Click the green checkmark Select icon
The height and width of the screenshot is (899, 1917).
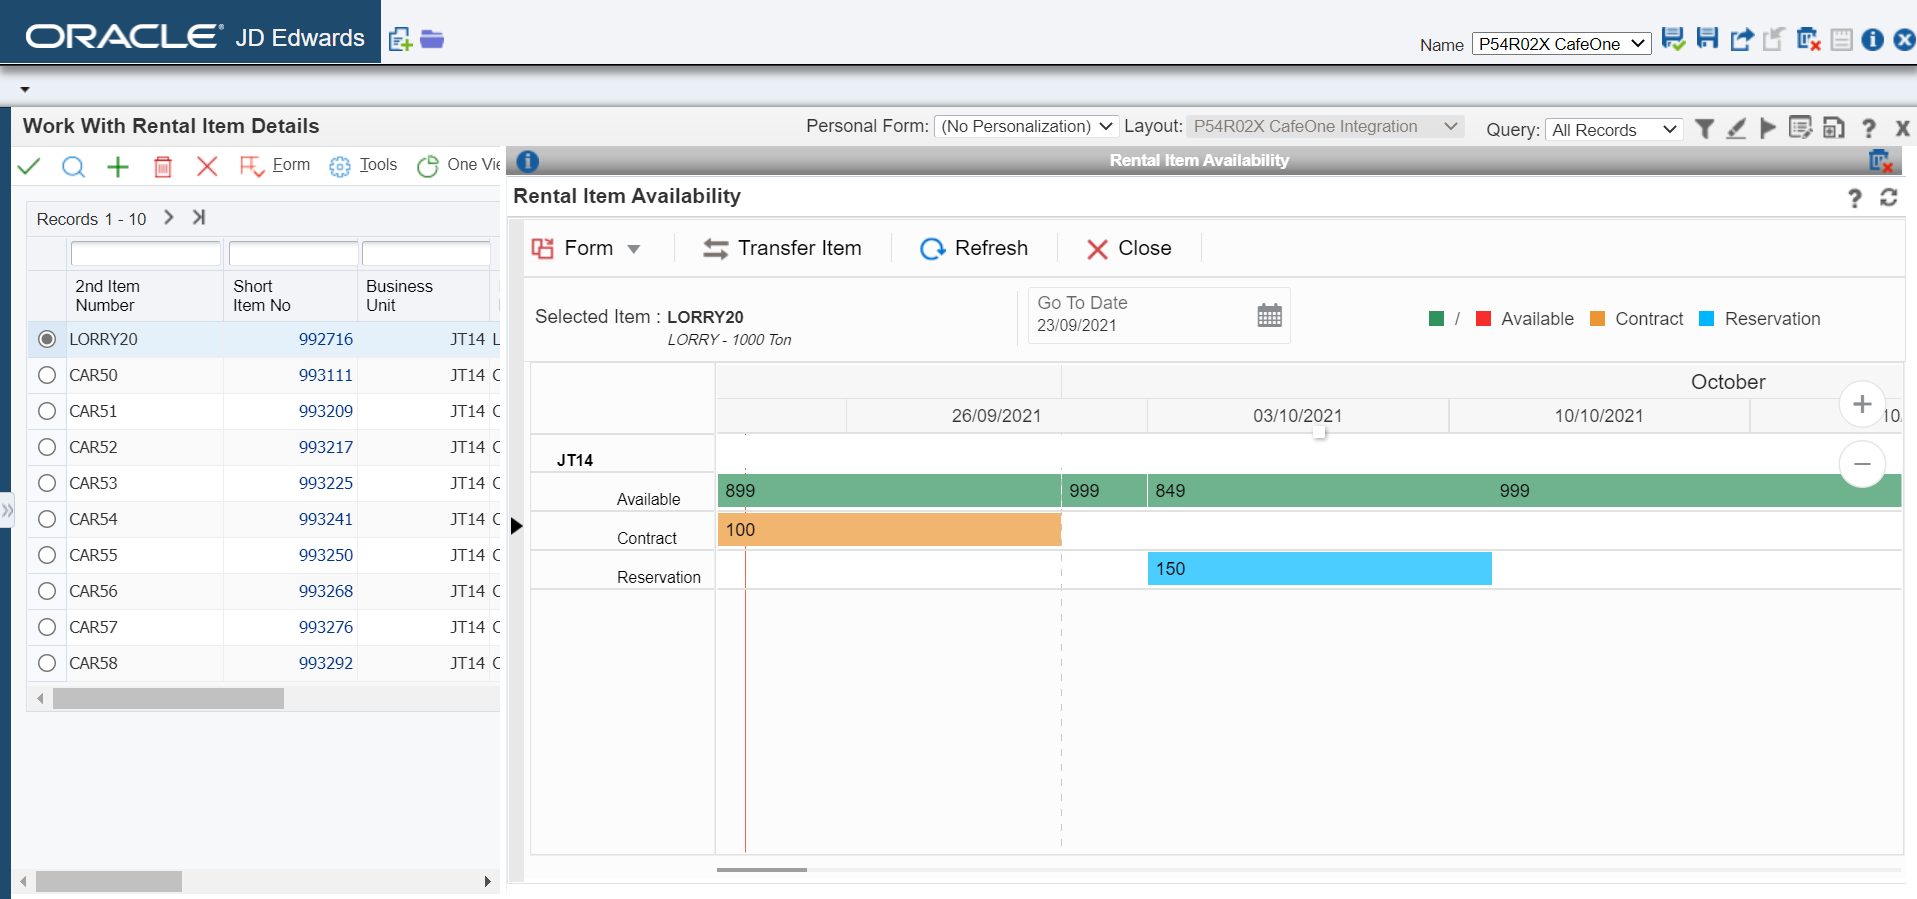tap(29, 166)
